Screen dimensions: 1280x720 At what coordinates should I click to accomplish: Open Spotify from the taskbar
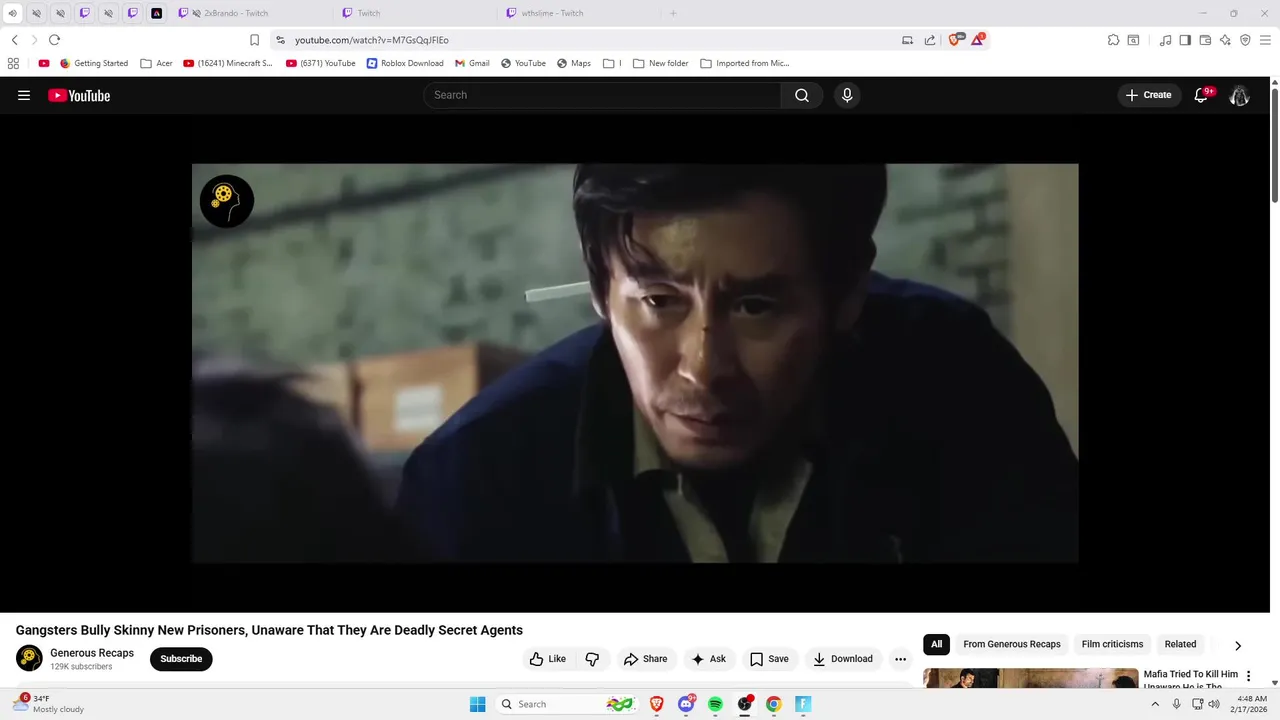[x=715, y=704]
